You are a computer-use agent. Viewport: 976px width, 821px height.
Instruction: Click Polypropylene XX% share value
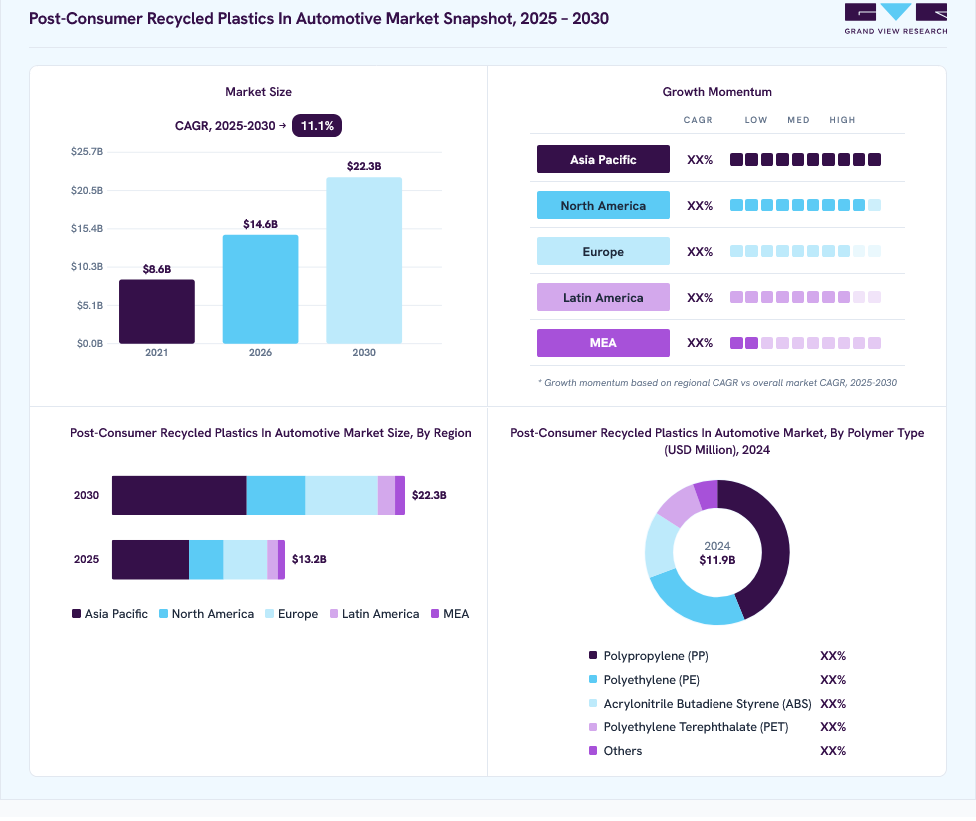(833, 656)
